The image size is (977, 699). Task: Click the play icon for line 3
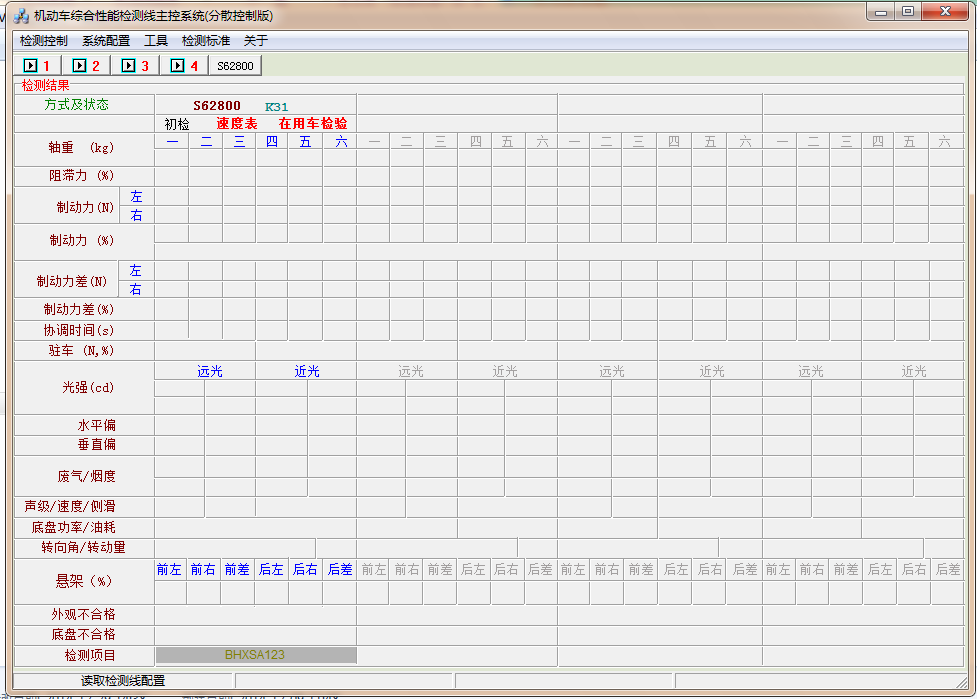pyautogui.click(x=128, y=66)
